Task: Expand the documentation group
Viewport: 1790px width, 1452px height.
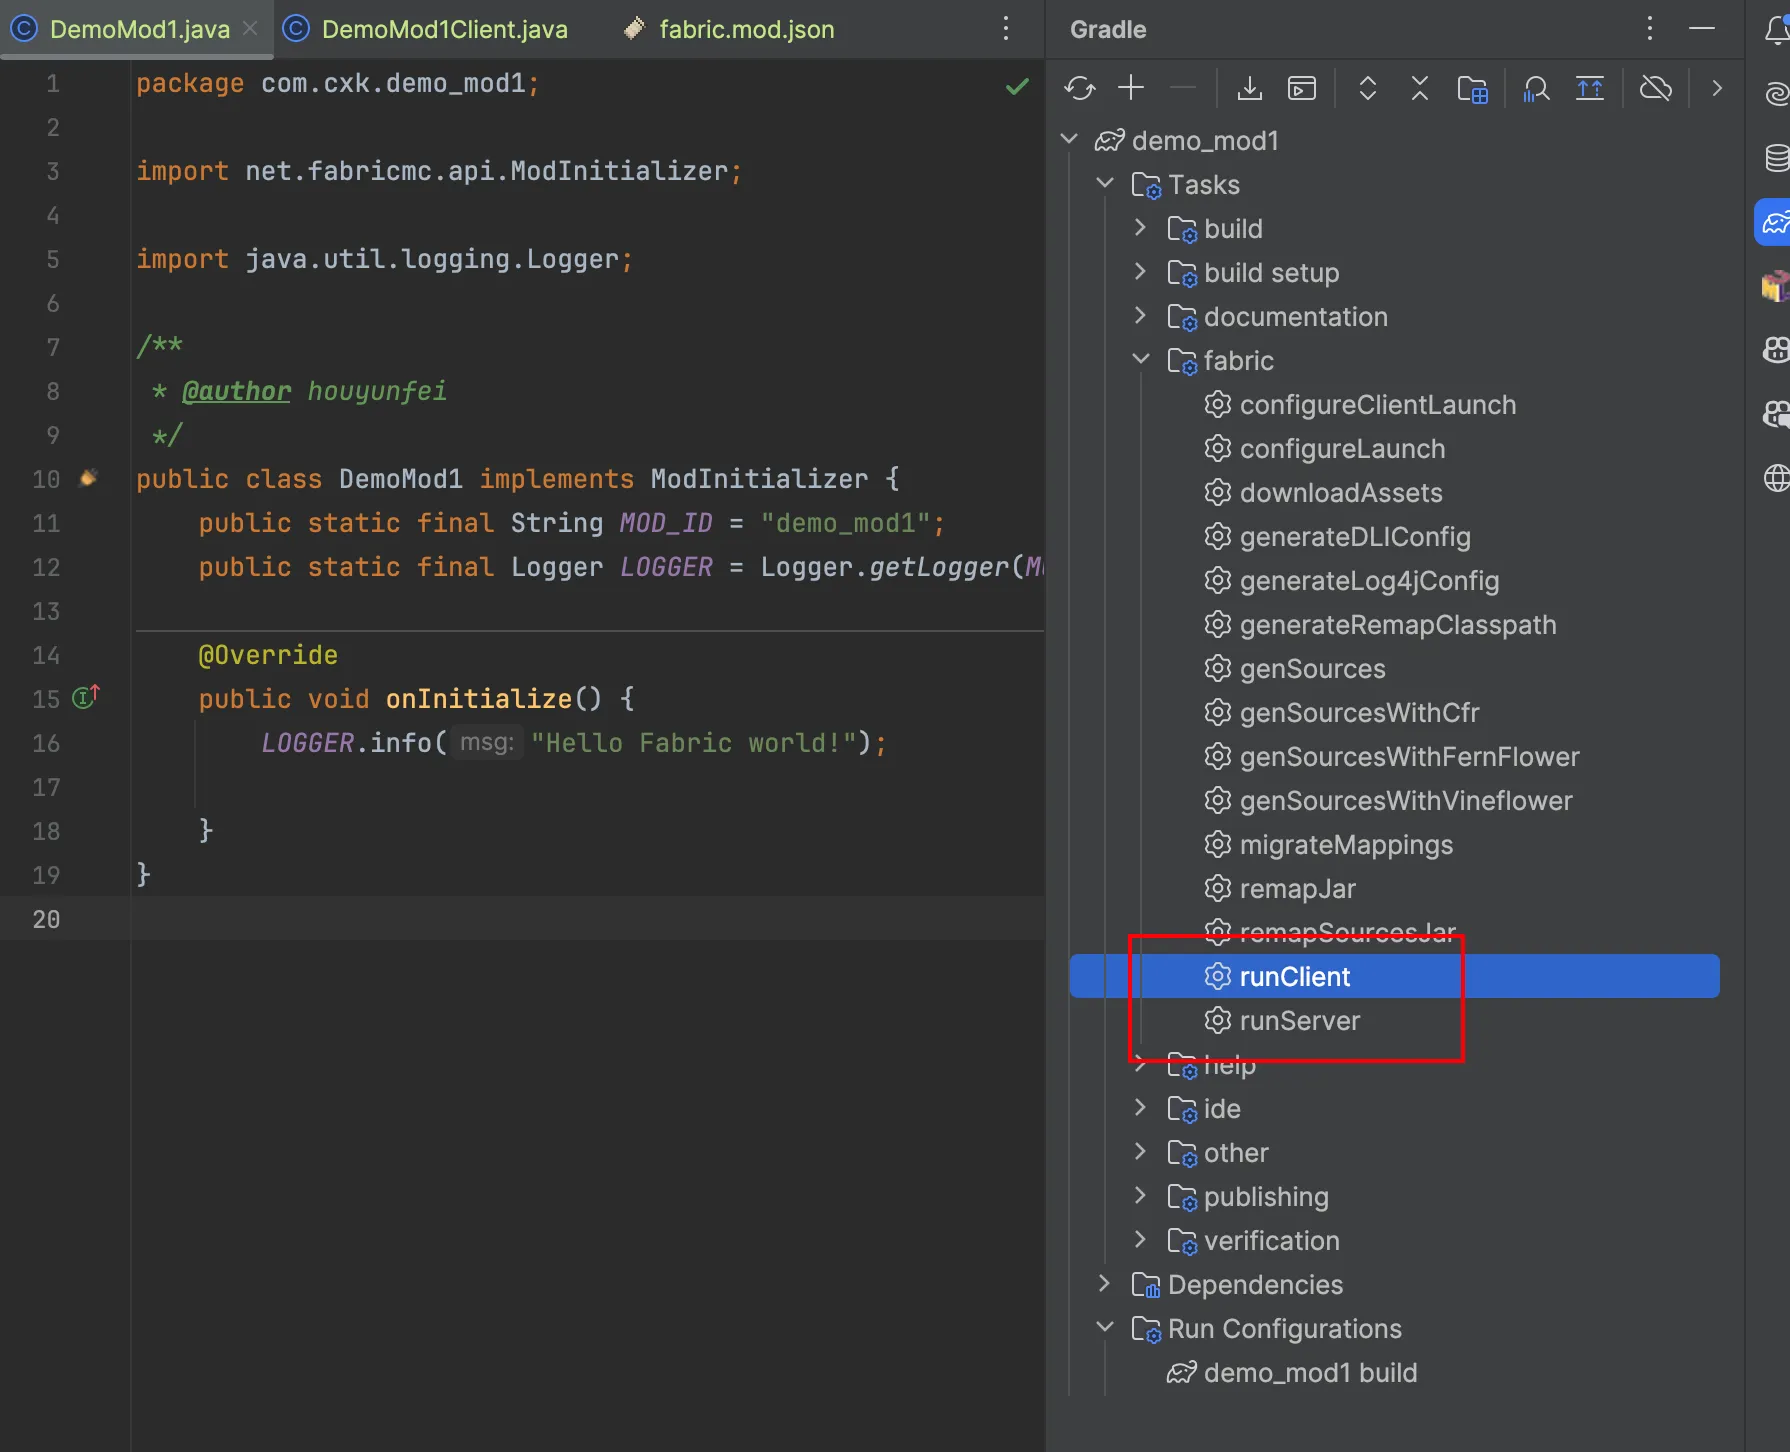Action: click(x=1140, y=315)
